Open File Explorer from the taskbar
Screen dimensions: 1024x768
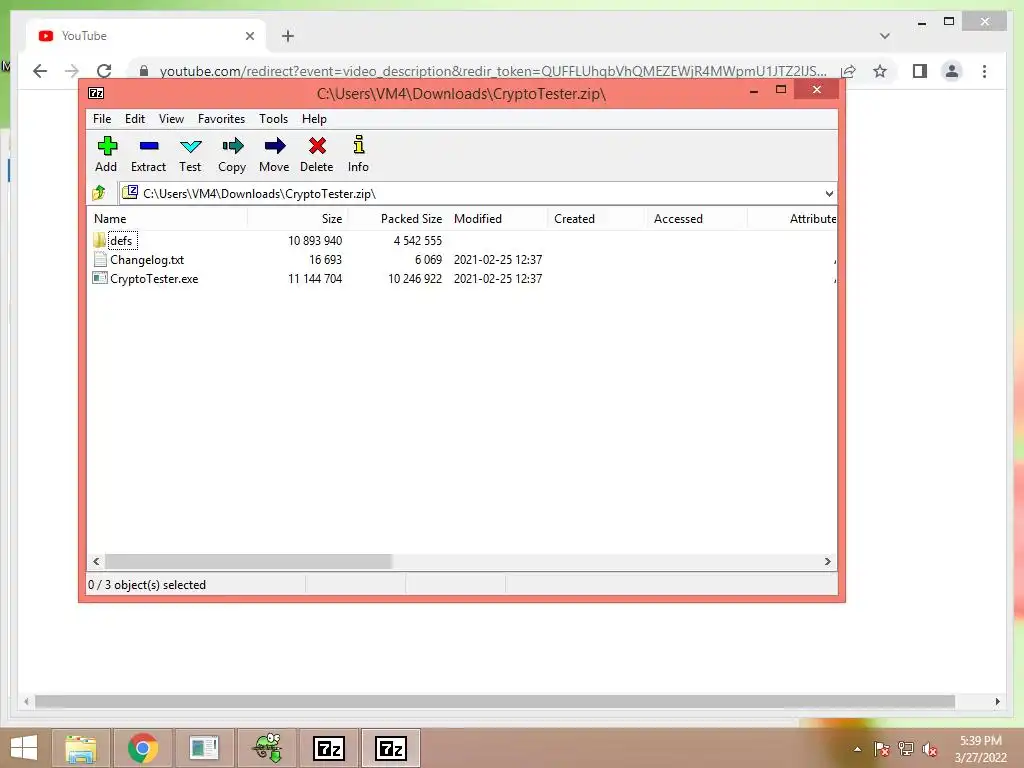80,748
